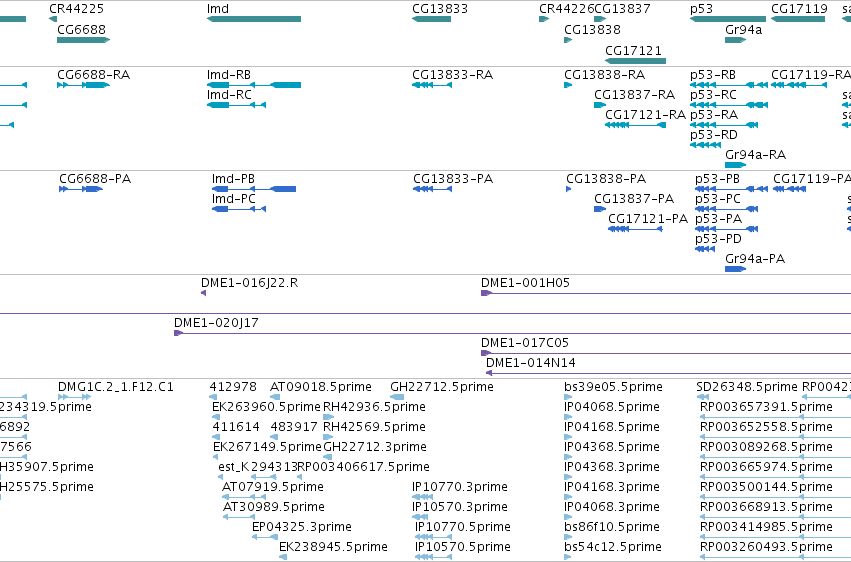Click the CG13833-PA protein label
This screenshot has height=562, width=851.
pos(453,178)
